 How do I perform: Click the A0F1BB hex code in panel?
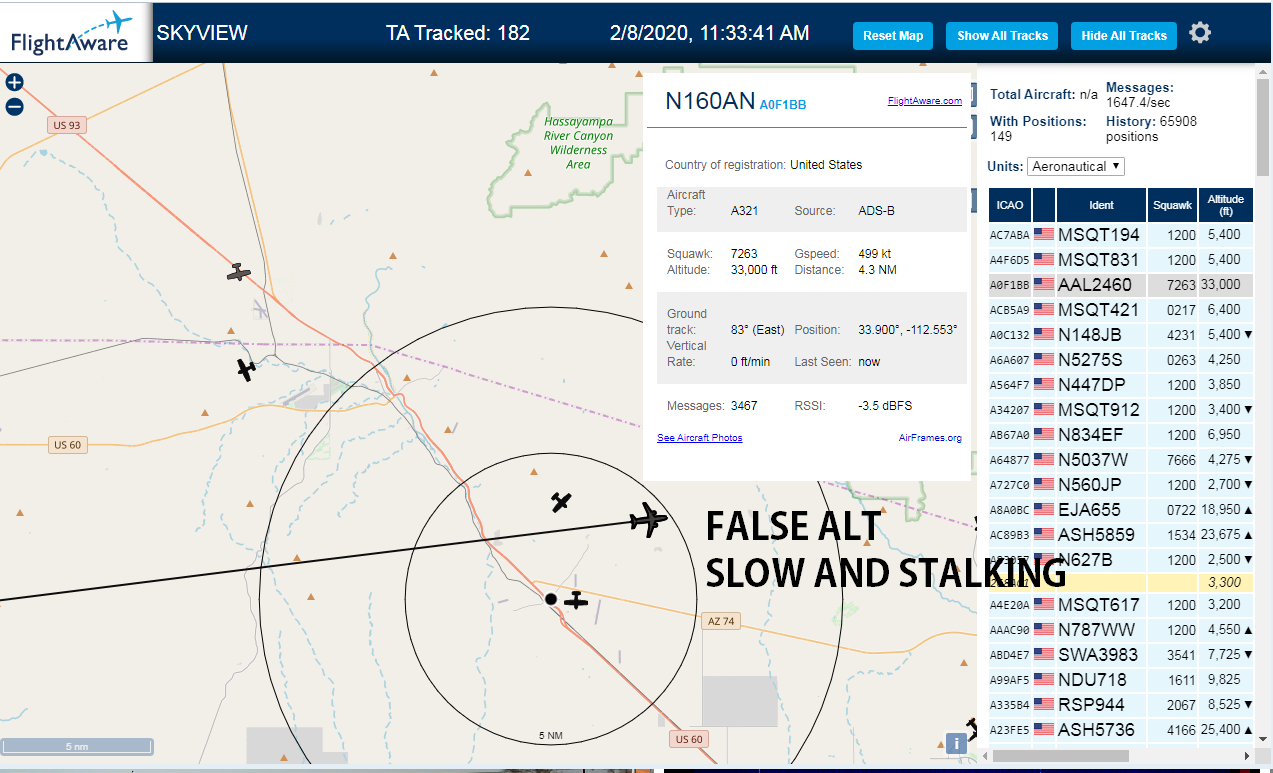pos(783,104)
